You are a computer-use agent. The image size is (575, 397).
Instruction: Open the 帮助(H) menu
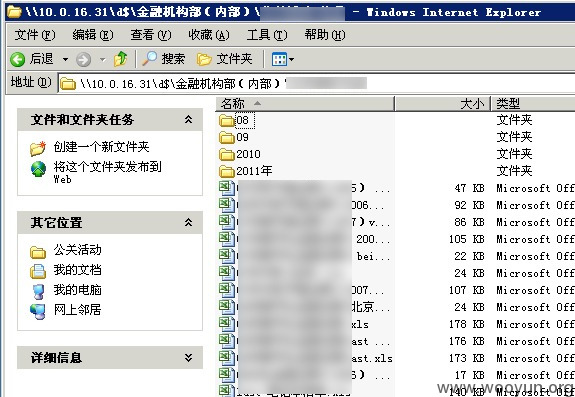click(x=325, y=35)
